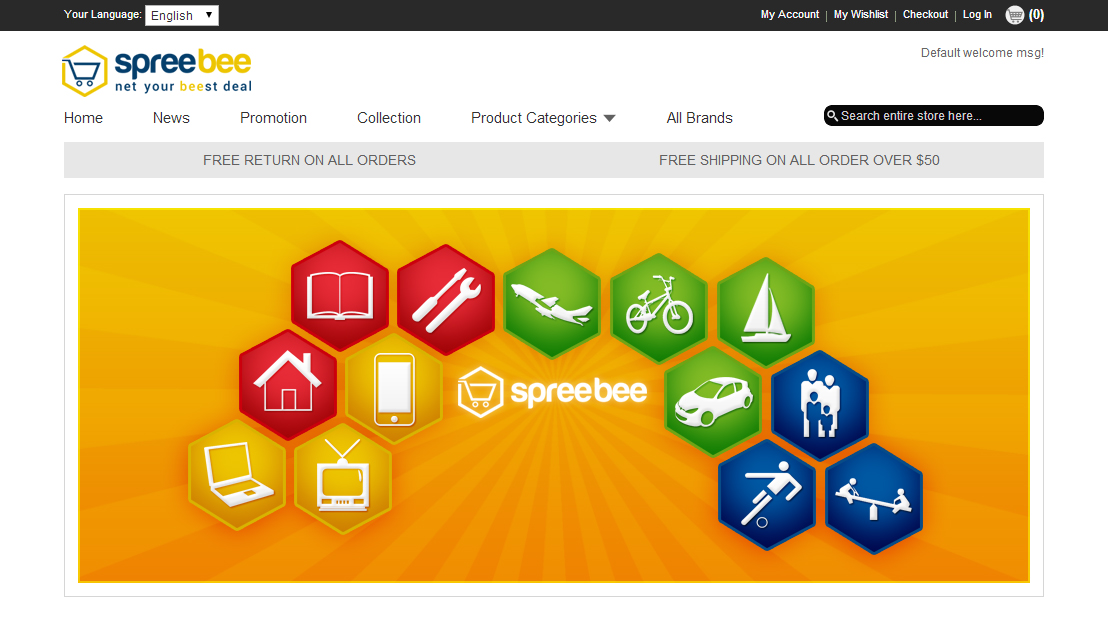Open the My Wishlist link
The width and height of the screenshot is (1108, 629).
coord(861,14)
